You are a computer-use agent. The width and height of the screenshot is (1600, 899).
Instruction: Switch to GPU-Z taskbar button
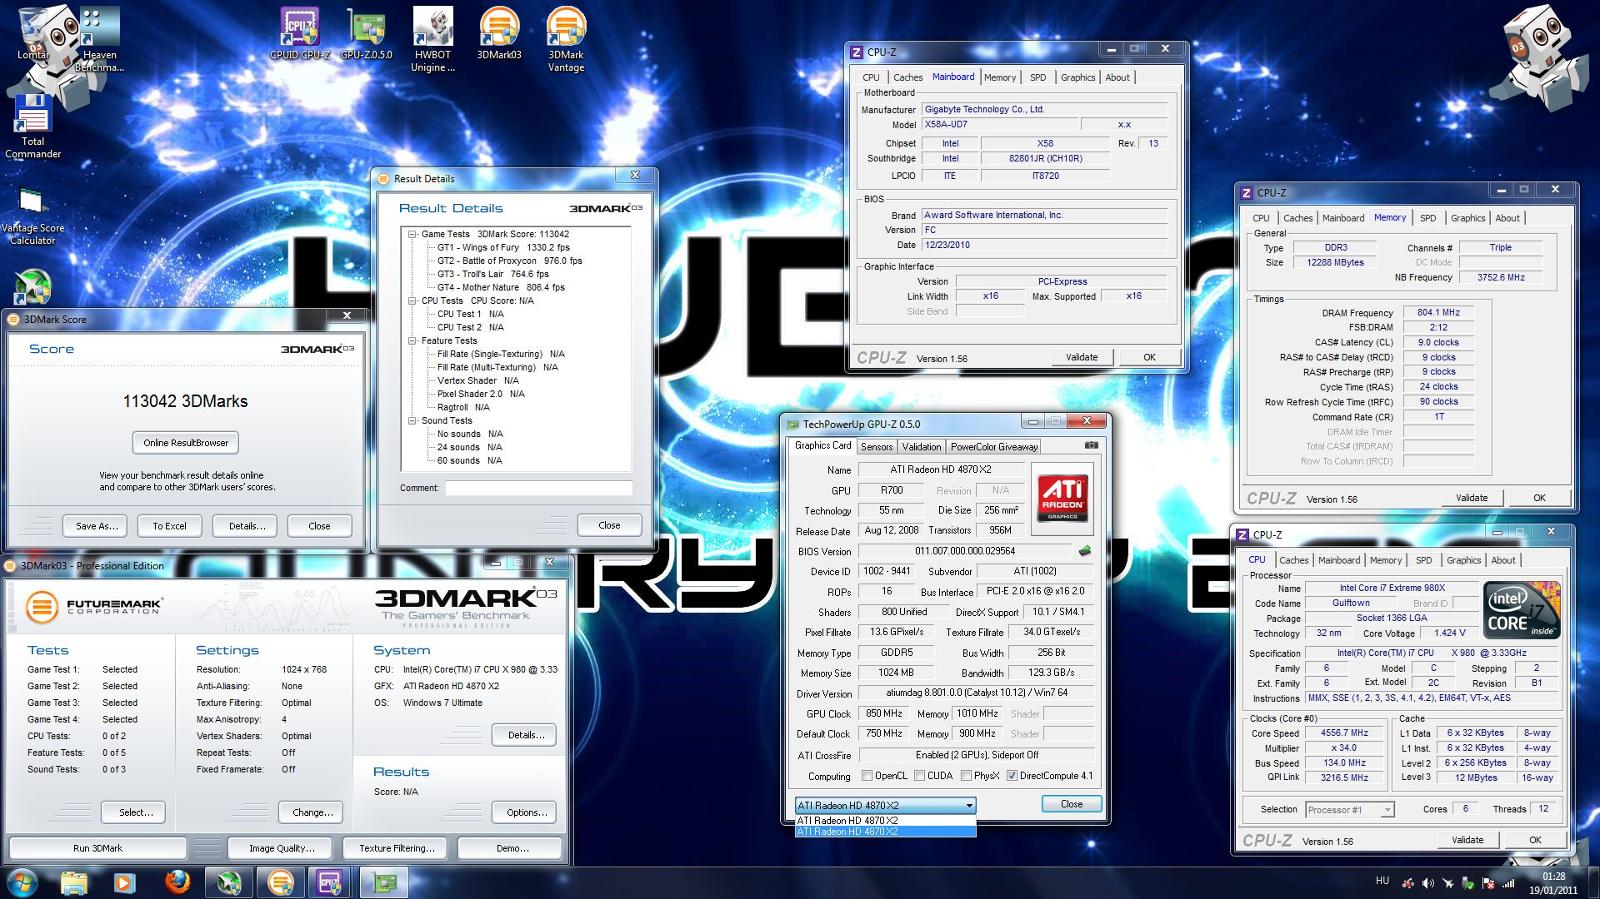click(383, 883)
